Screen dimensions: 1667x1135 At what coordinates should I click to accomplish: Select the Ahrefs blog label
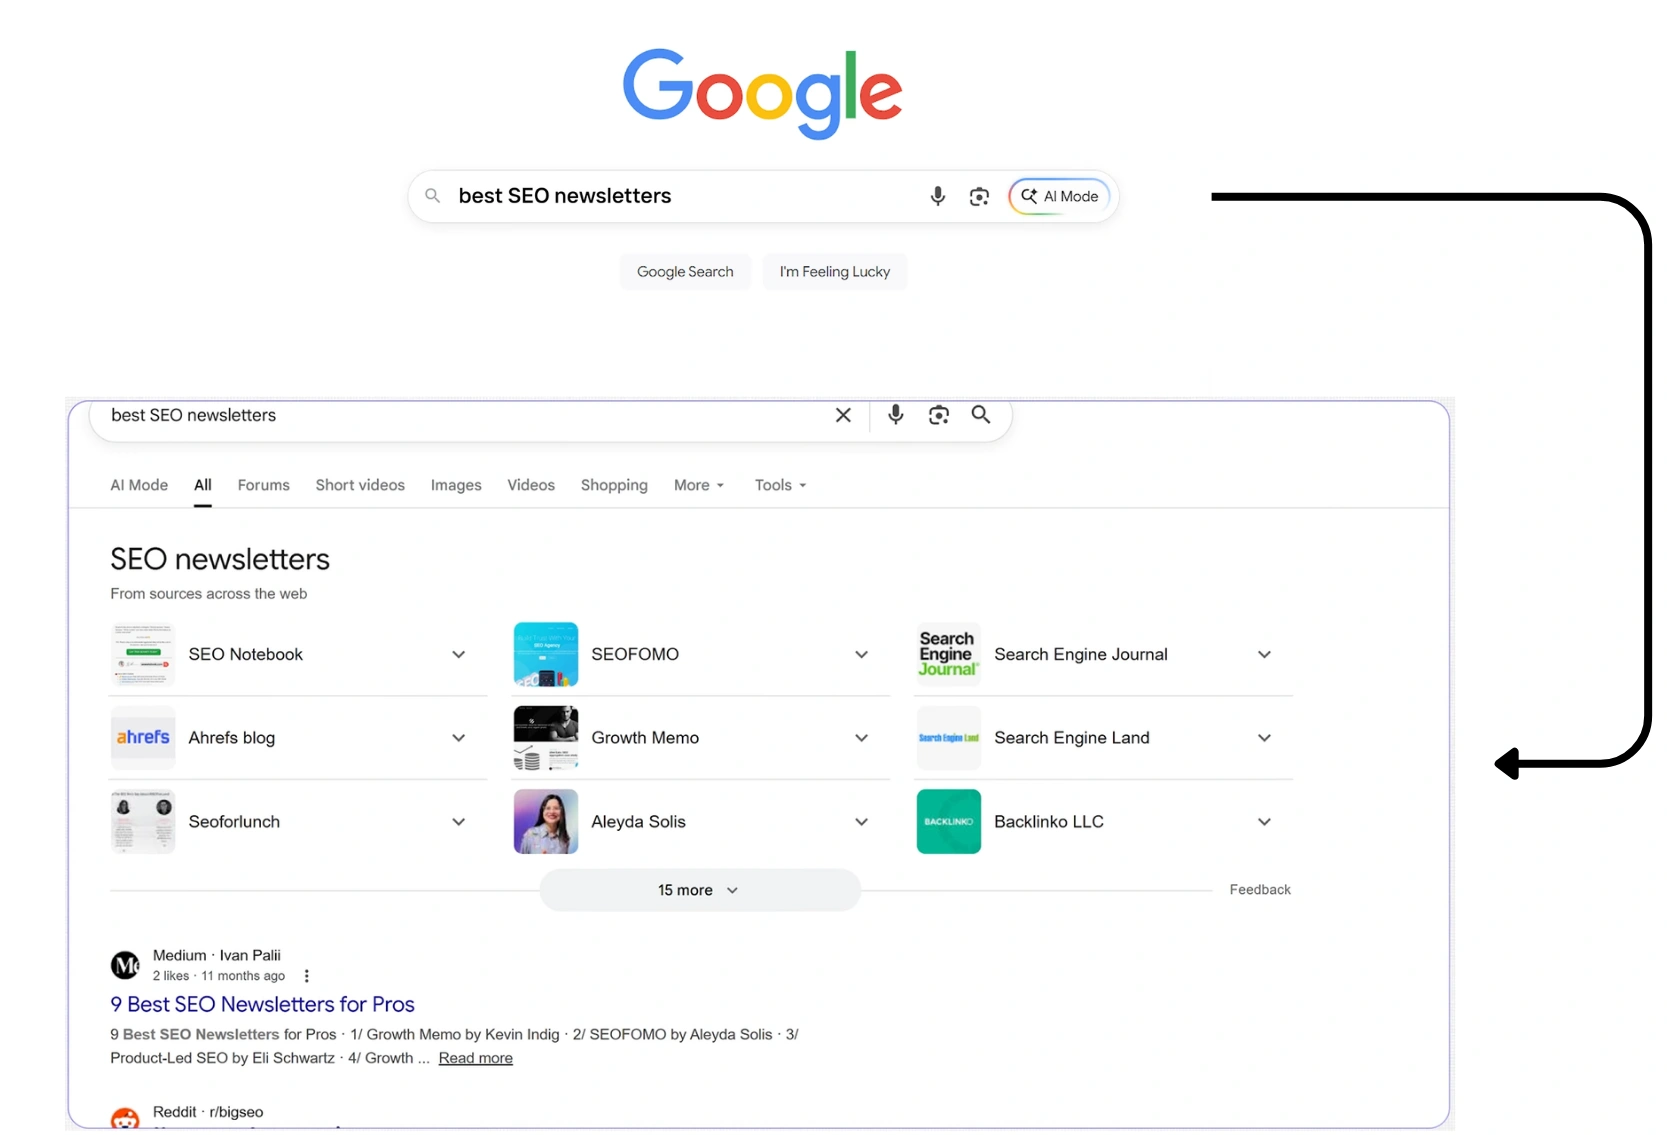pos(232,738)
